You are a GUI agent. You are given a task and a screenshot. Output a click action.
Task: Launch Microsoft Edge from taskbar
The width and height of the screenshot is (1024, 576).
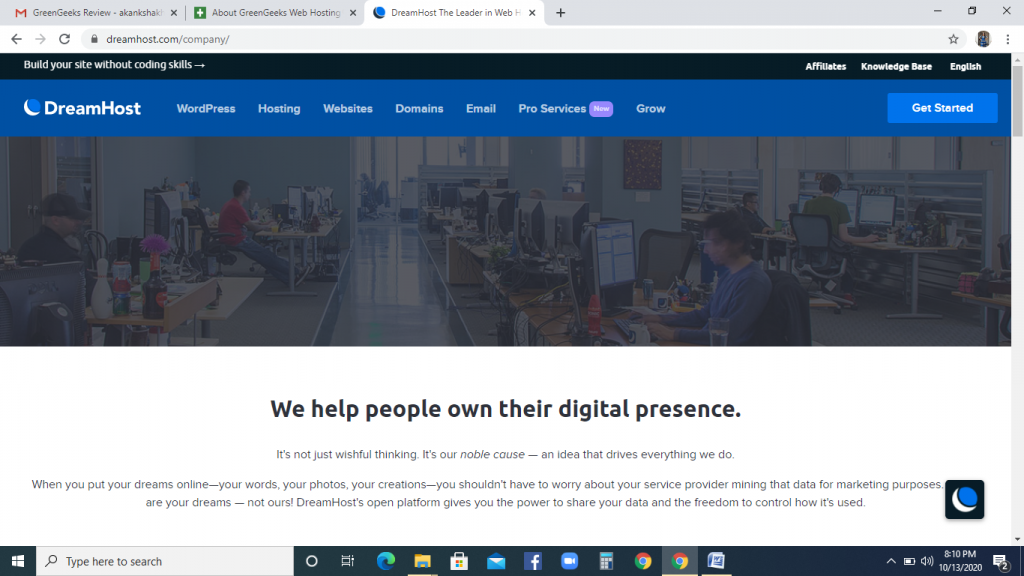(x=385, y=561)
